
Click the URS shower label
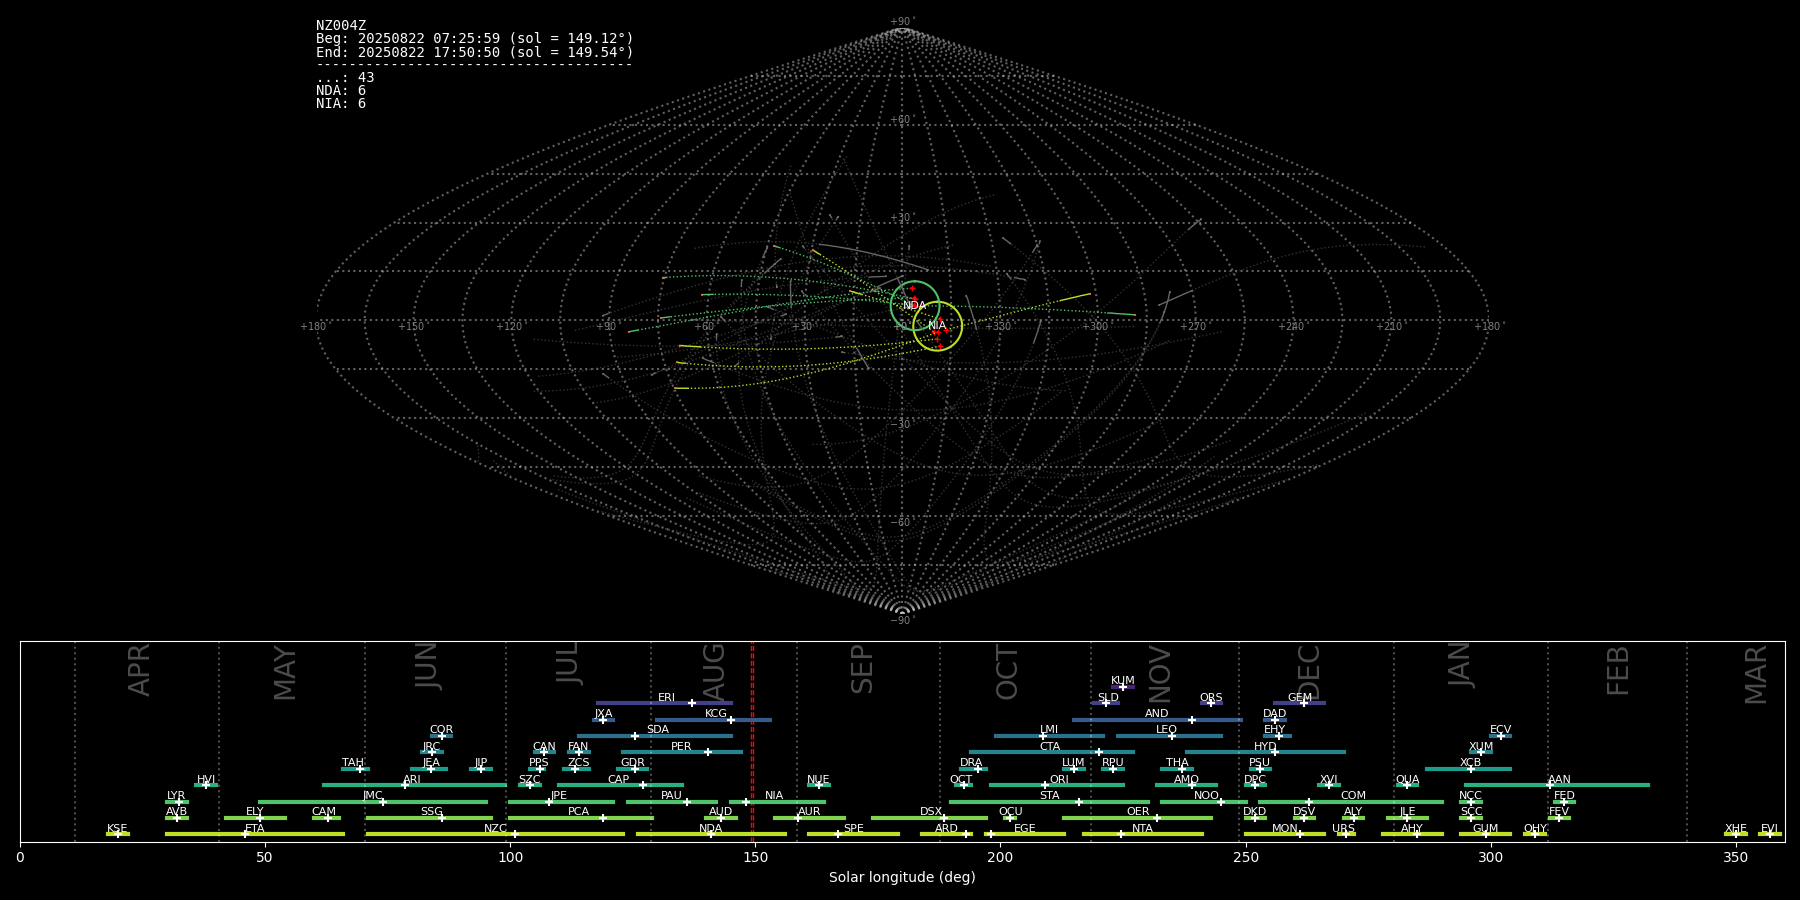click(x=1343, y=829)
